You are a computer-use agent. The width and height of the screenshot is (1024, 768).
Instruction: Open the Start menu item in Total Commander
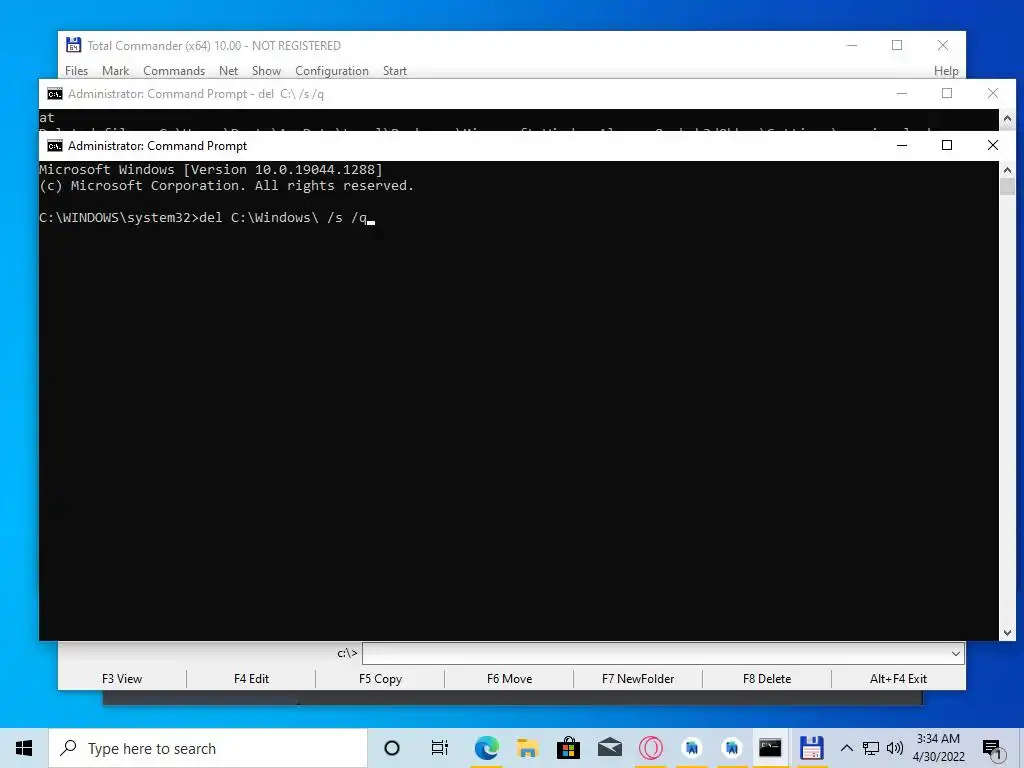(x=394, y=71)
